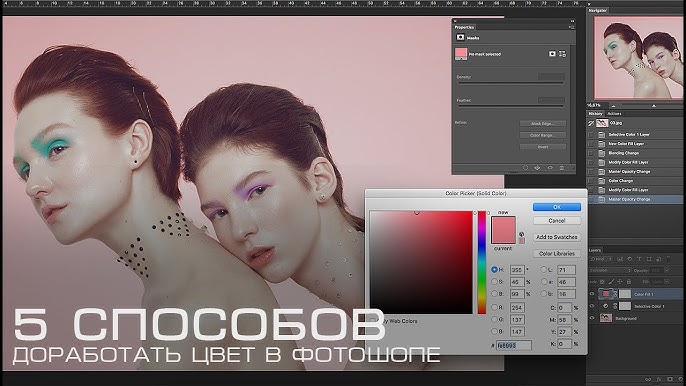Filter layers by shape layer icon
Screen dimensions: 686x386
coord(649,260)
